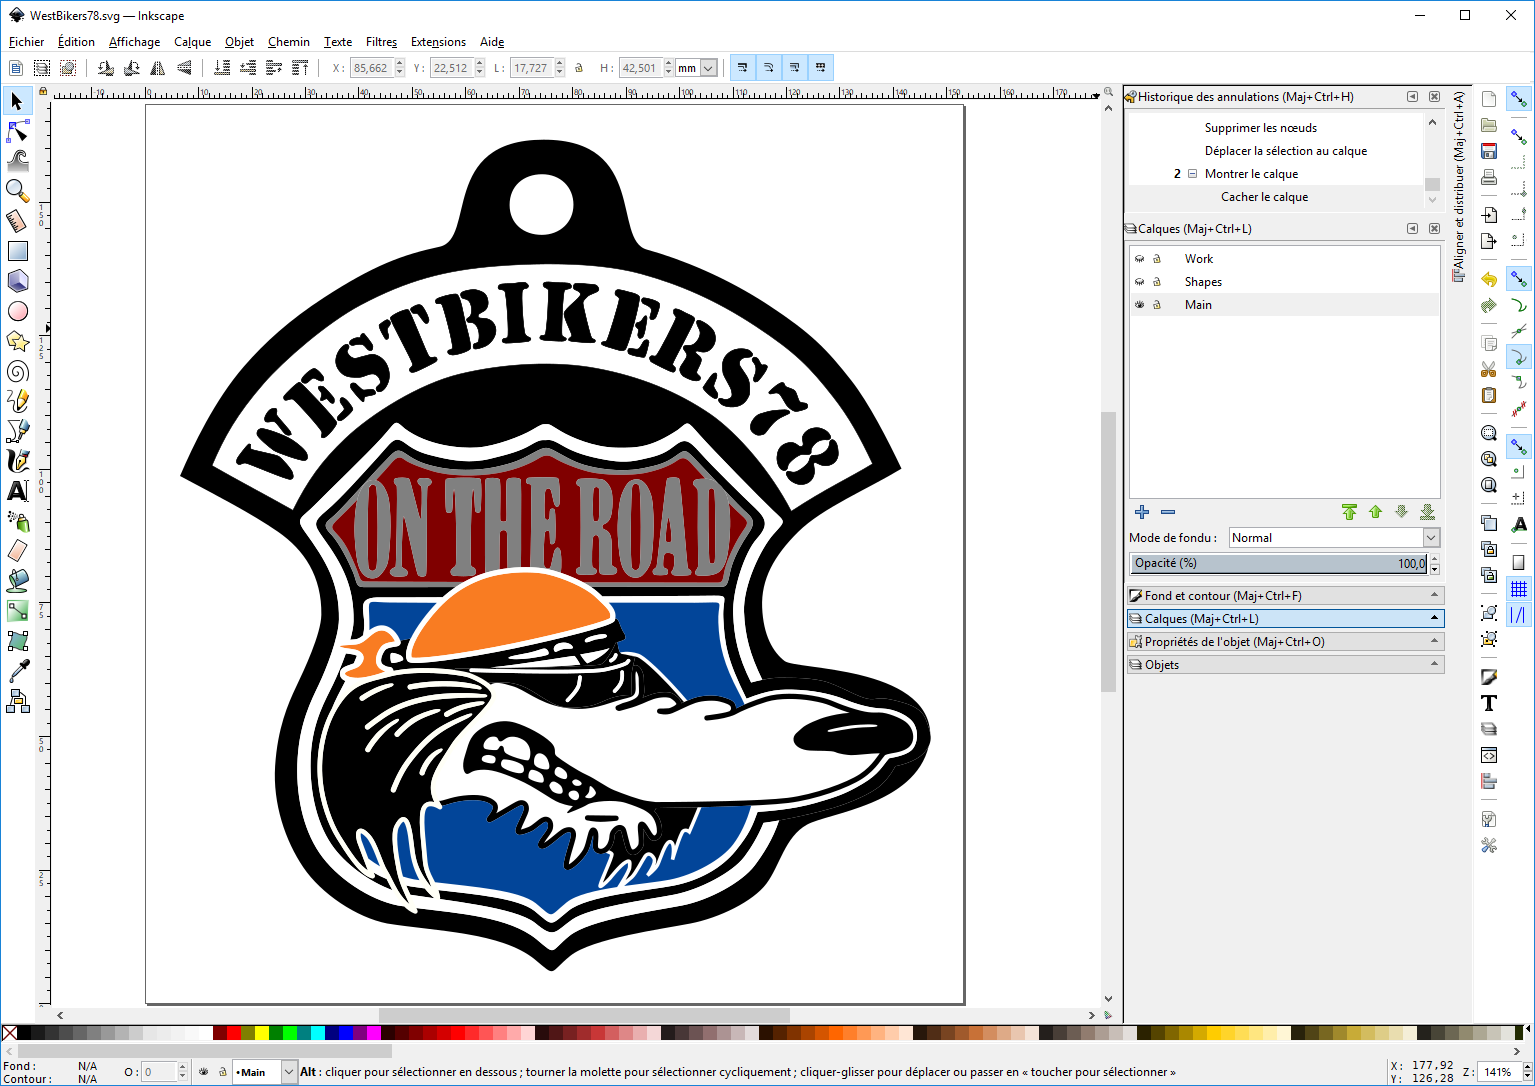Viewport: 1535px width, 1086px height.
Task: Toggle grid snapping button
Action: (x=1518, y=589)
